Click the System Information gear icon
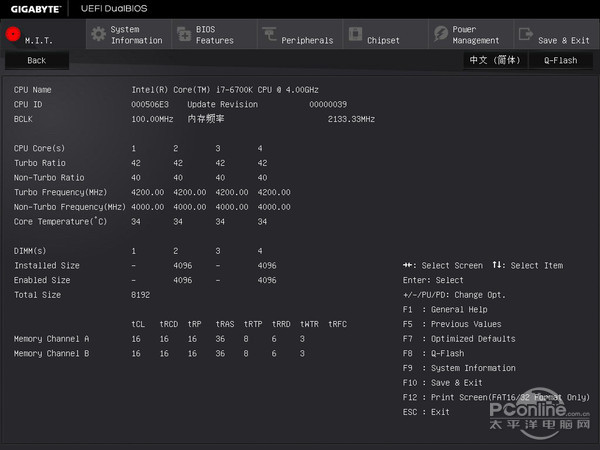The height and width of the screenshot is (450, 600). tap(98, 35)
